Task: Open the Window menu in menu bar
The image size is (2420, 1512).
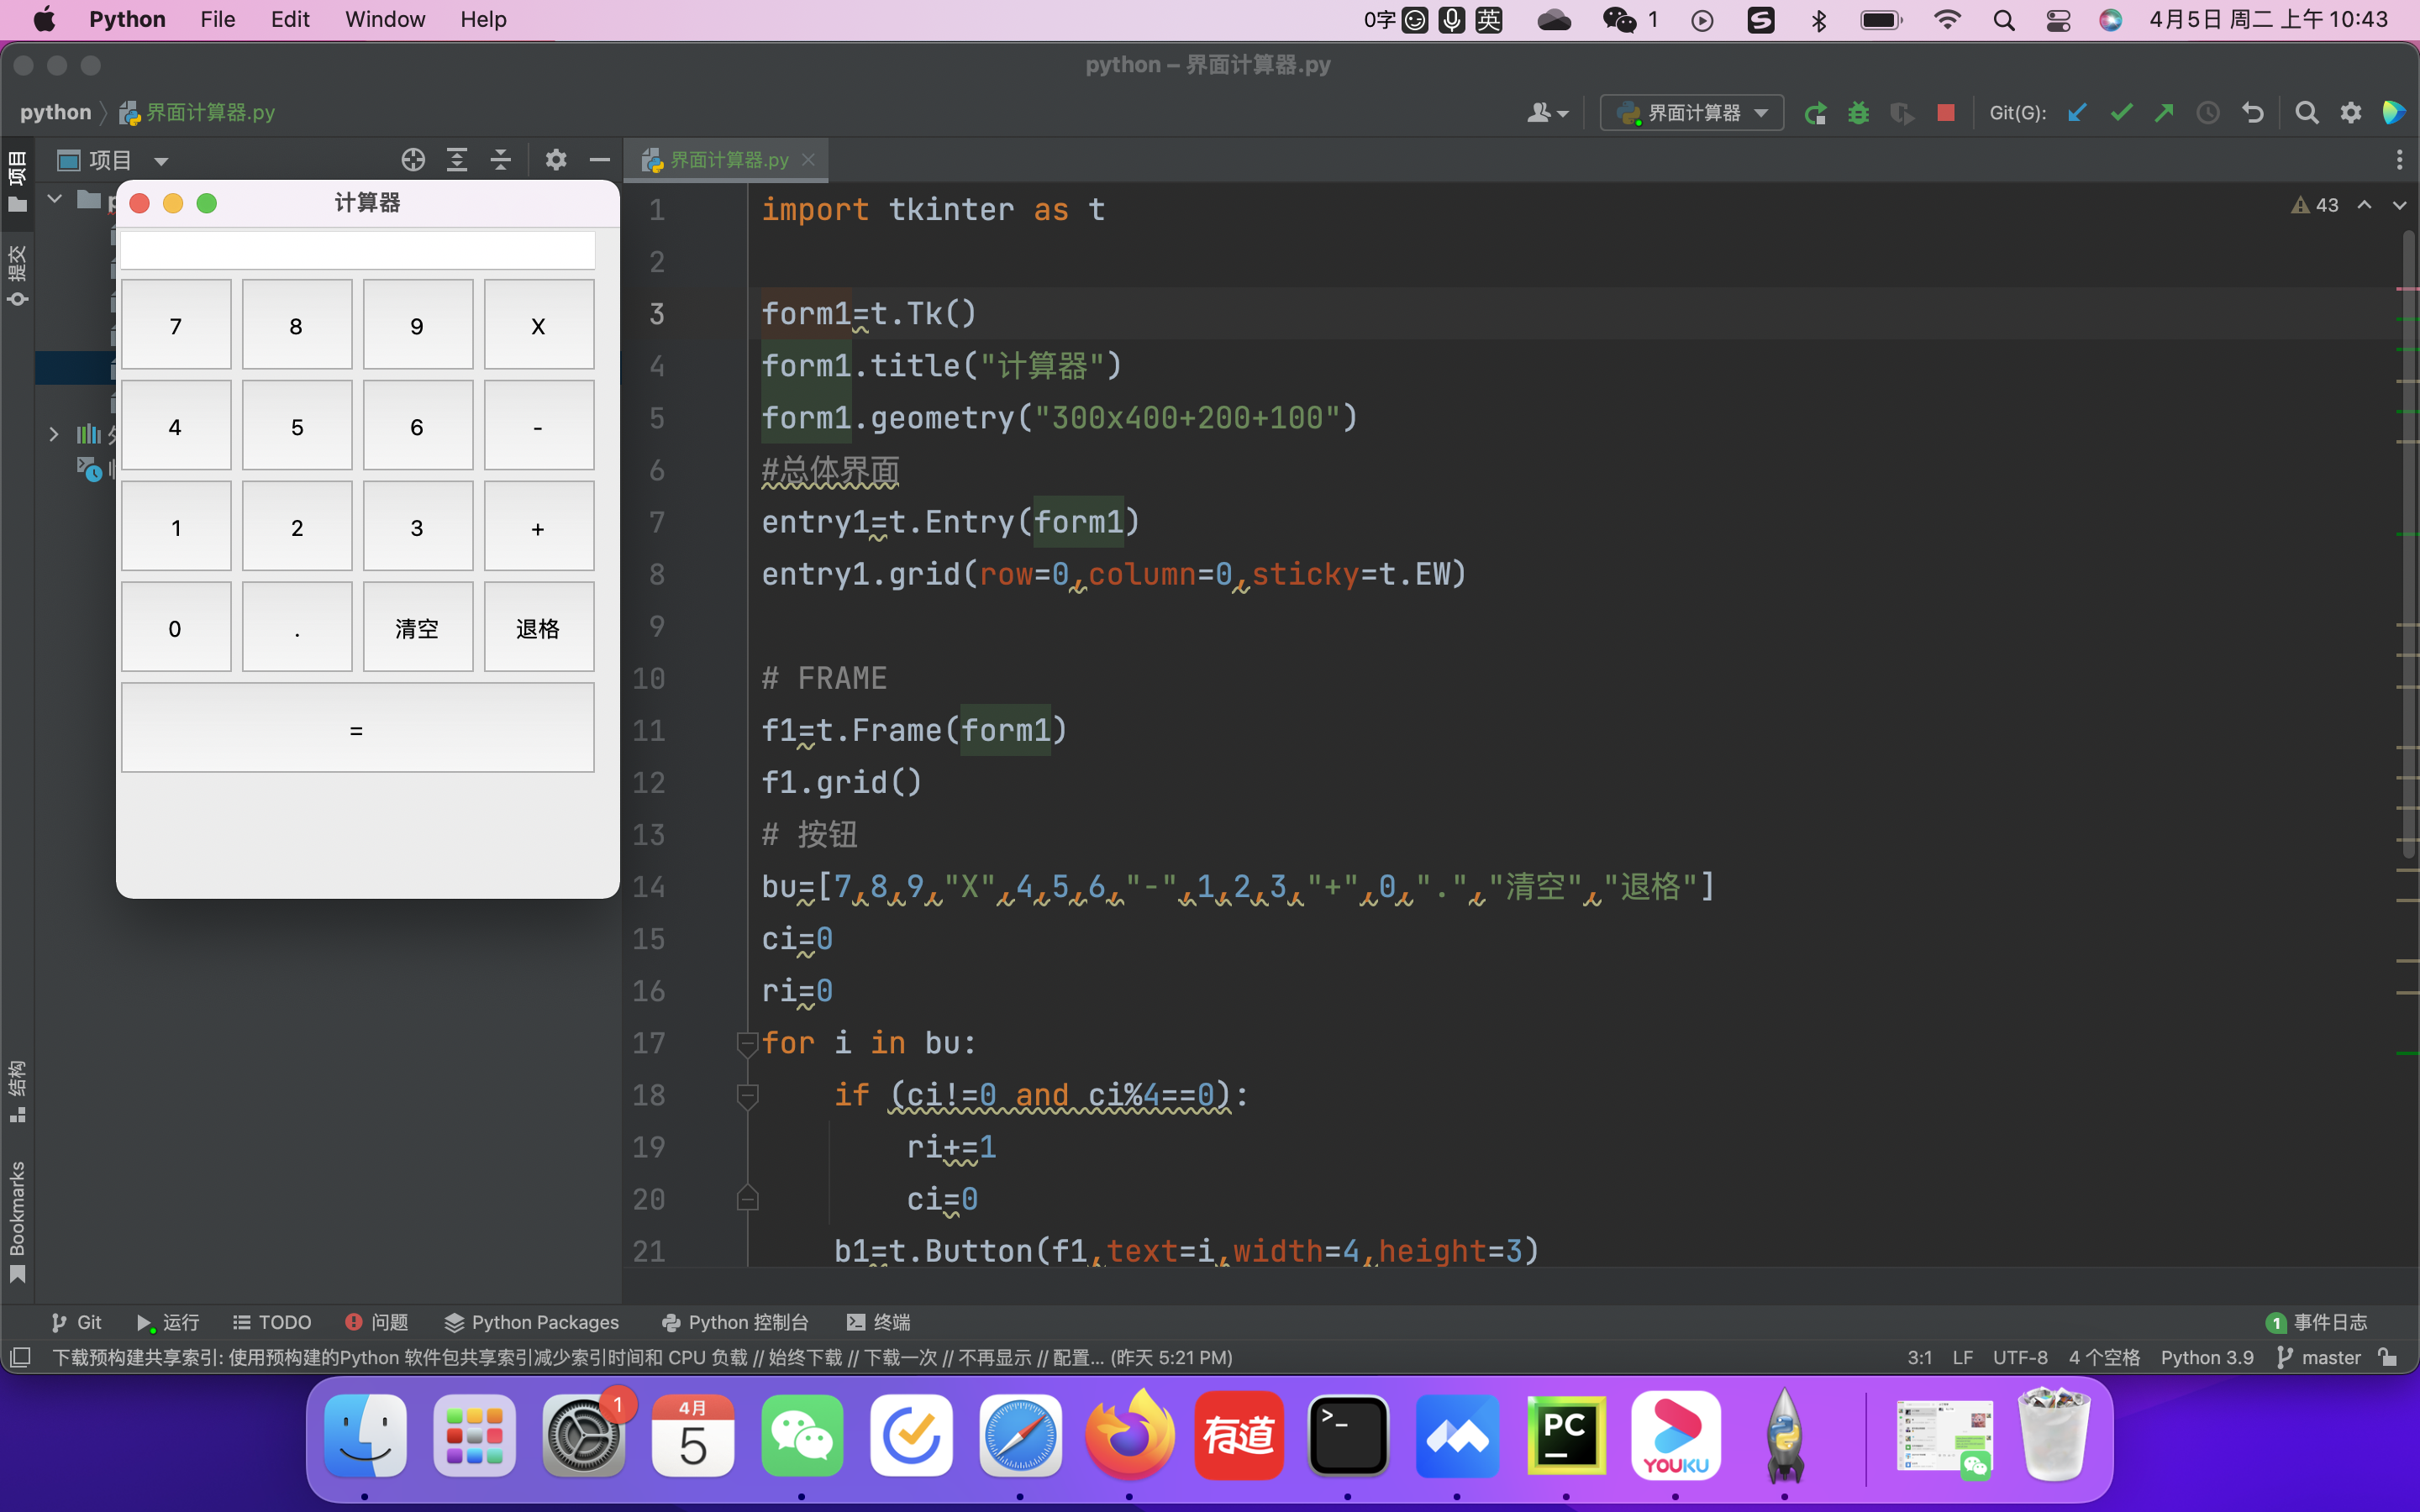Action: [385, 19]
